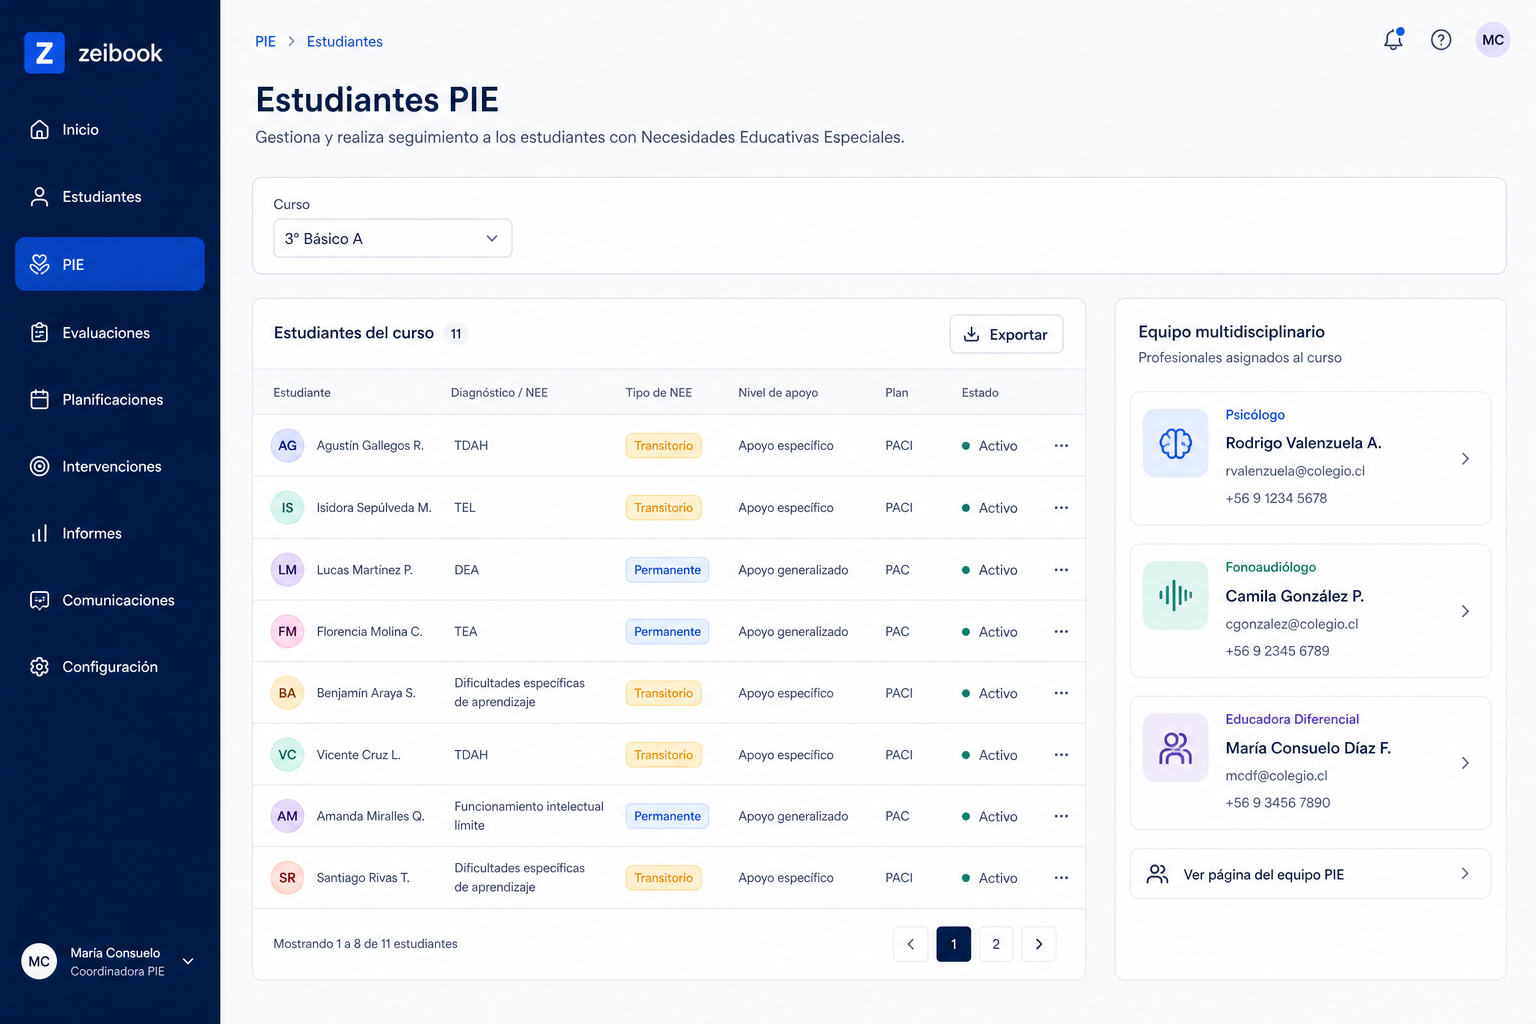Click the Fonoaudiólogo sound wave icon

[1175, 596]
